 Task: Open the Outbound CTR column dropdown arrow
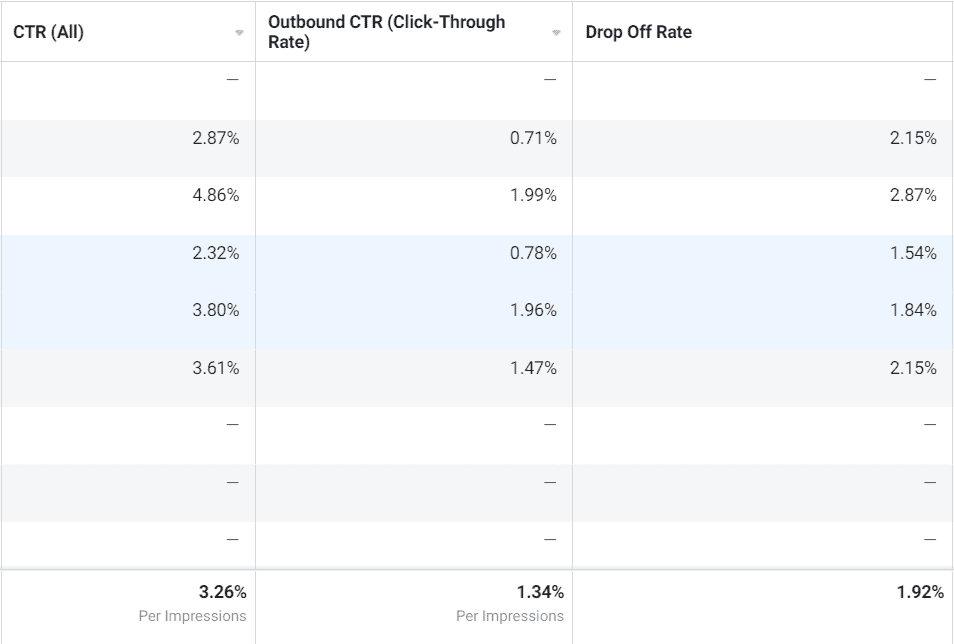[556, 33]
